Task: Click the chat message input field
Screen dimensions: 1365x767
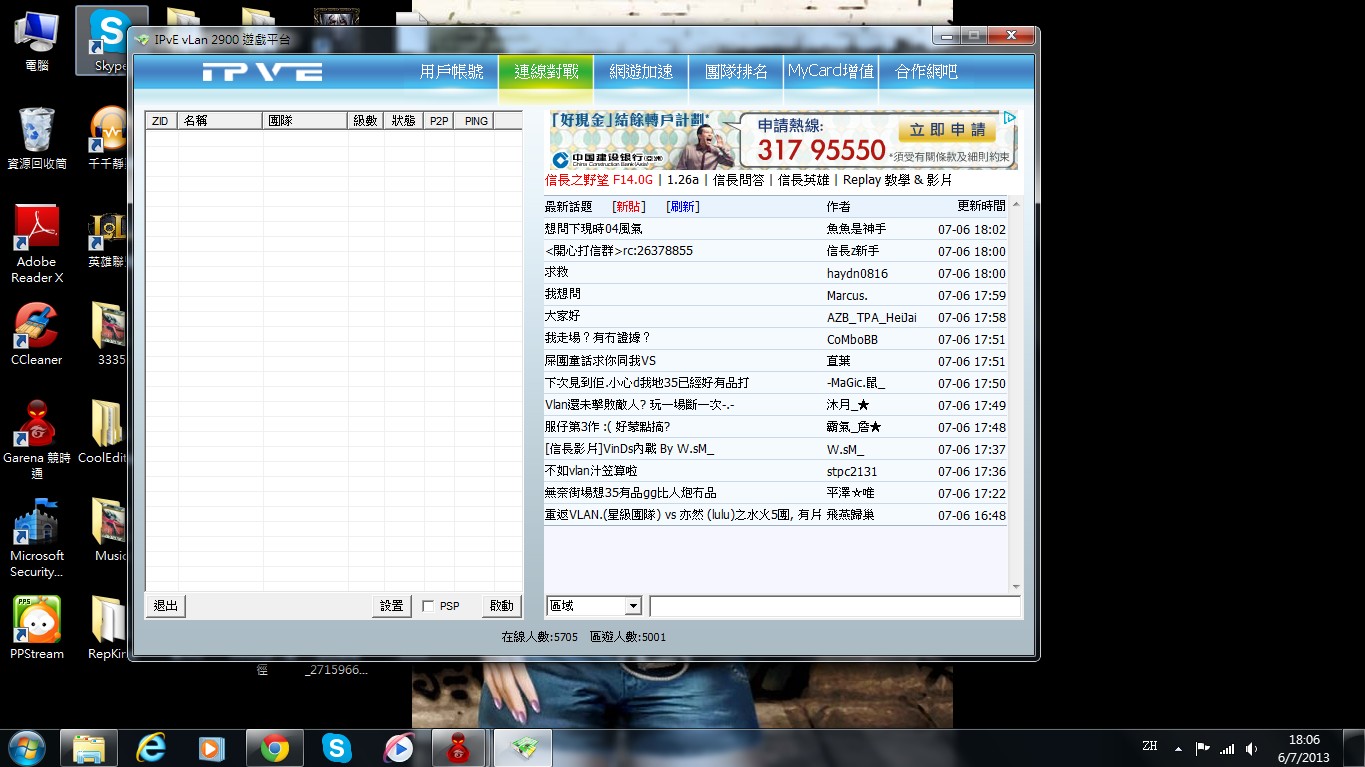Action: click(834, 606)
